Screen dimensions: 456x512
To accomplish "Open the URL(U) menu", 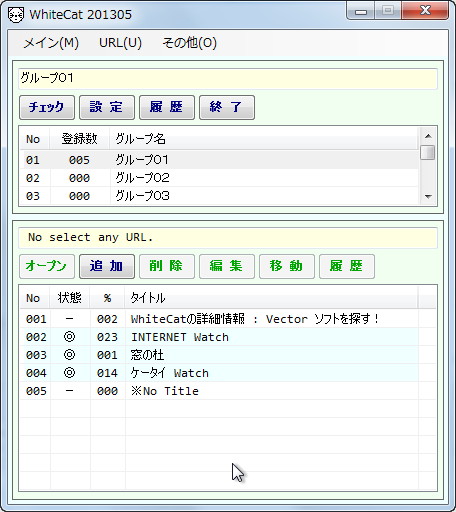I will 120,43.
